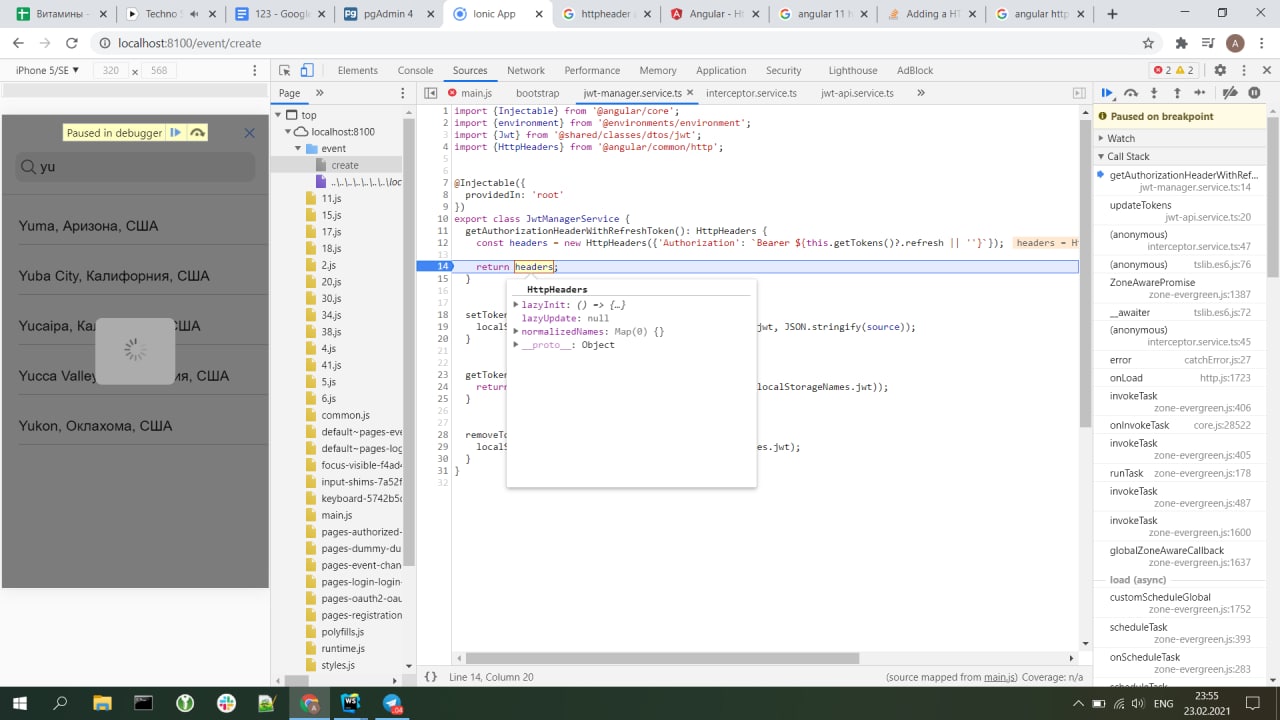Viewport: 1280px width, 720px height.
Task: Toggle the device toolbar icon
Action: coord(307,70)
